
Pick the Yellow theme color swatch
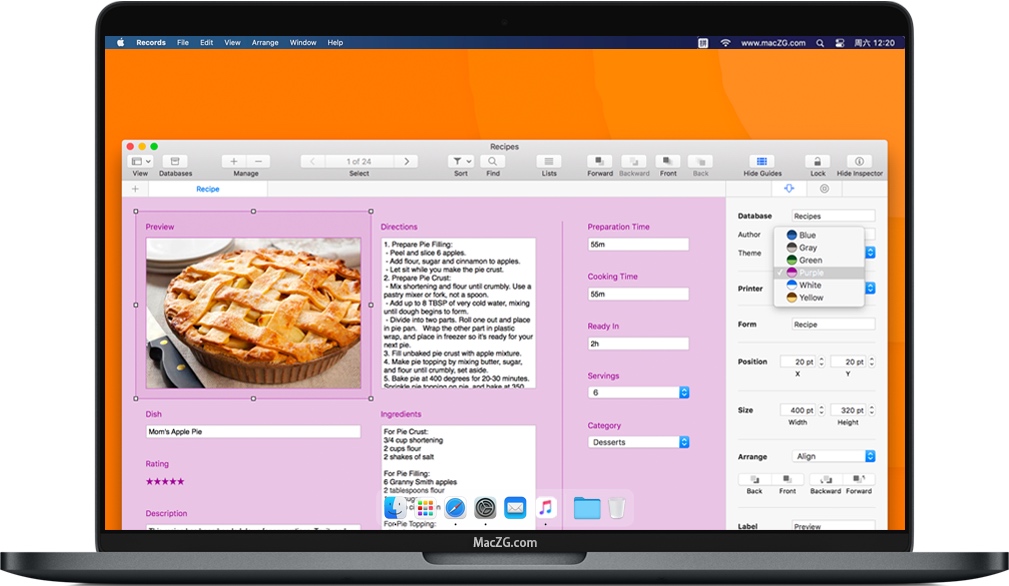point(792,297)
